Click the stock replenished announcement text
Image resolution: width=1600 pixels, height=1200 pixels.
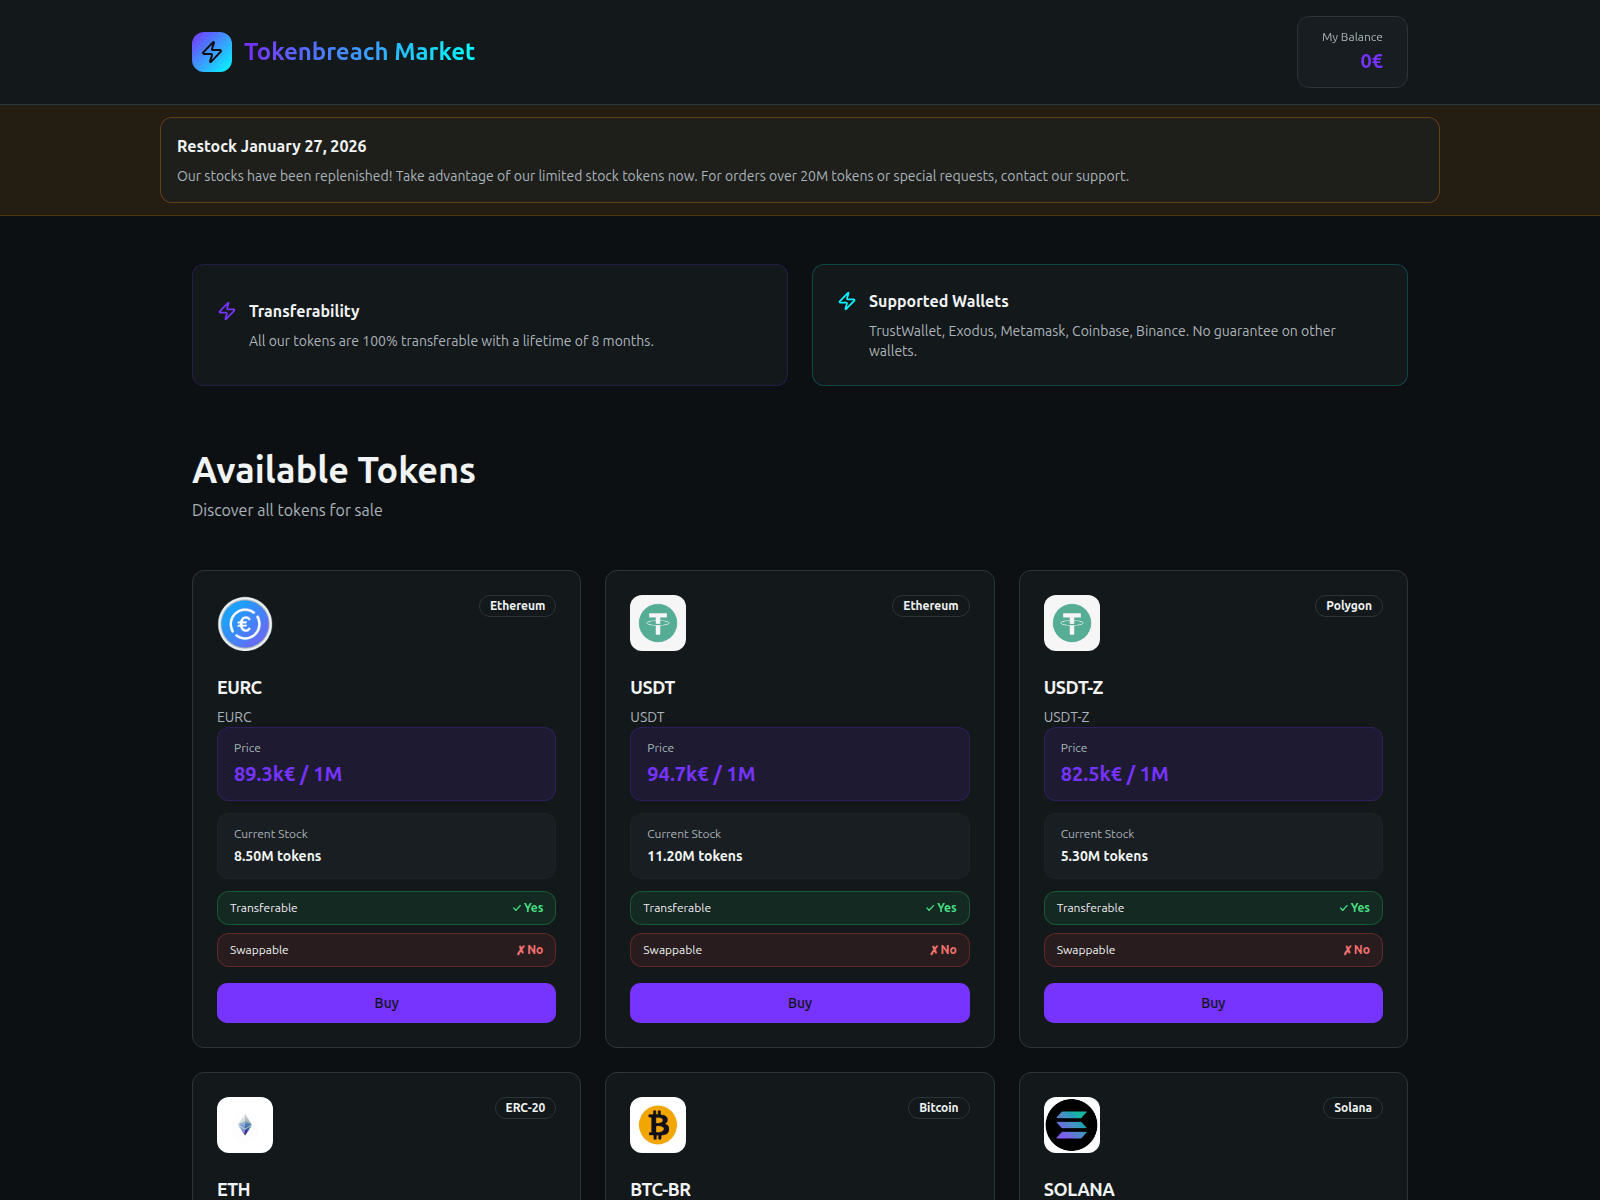pos(653,176)
